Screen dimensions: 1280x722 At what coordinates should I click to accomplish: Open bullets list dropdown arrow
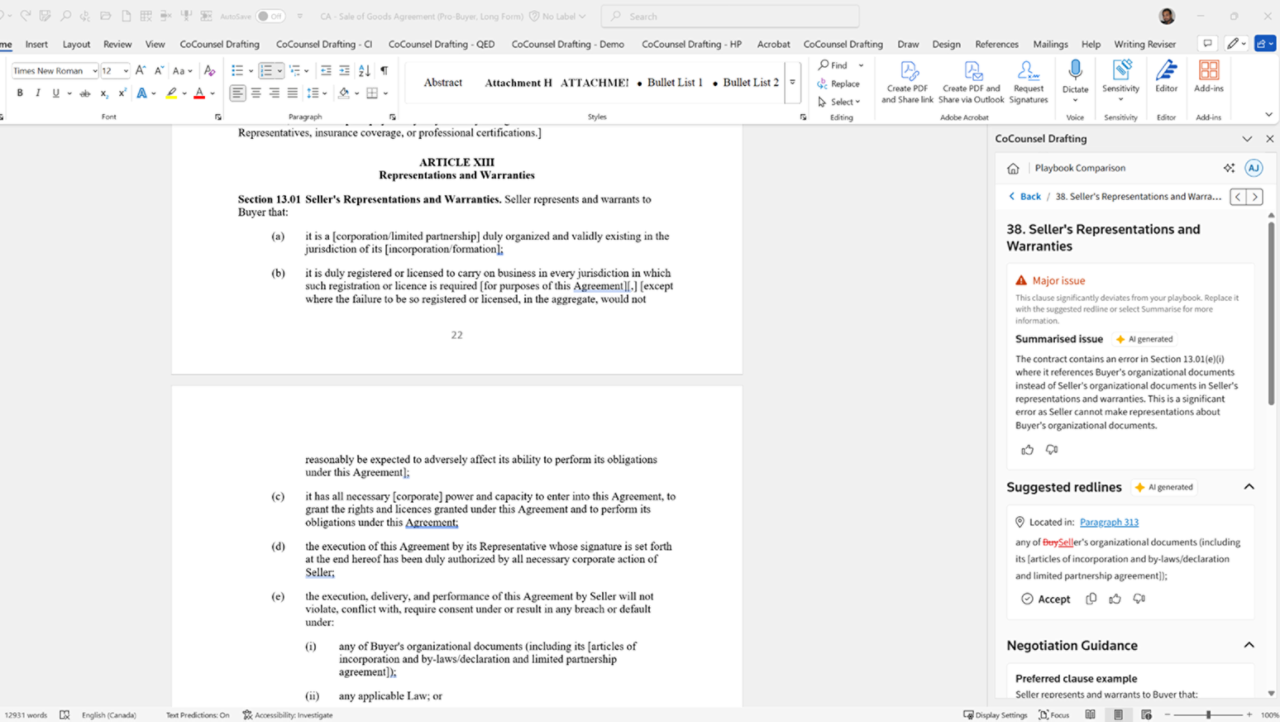coord(250,71)
